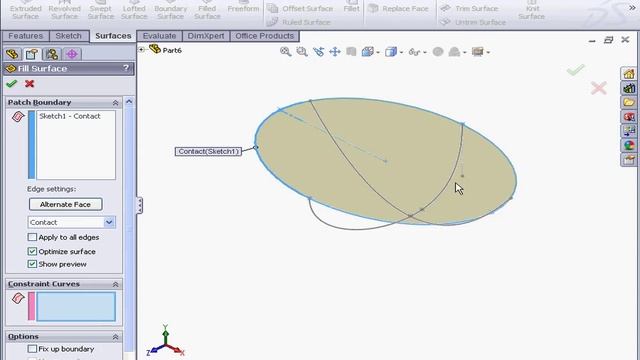Image resolution: width=640 pixels, height=360 pixels.
Task: Open the DimXpertManager tab icon
Action: point(72,54)
